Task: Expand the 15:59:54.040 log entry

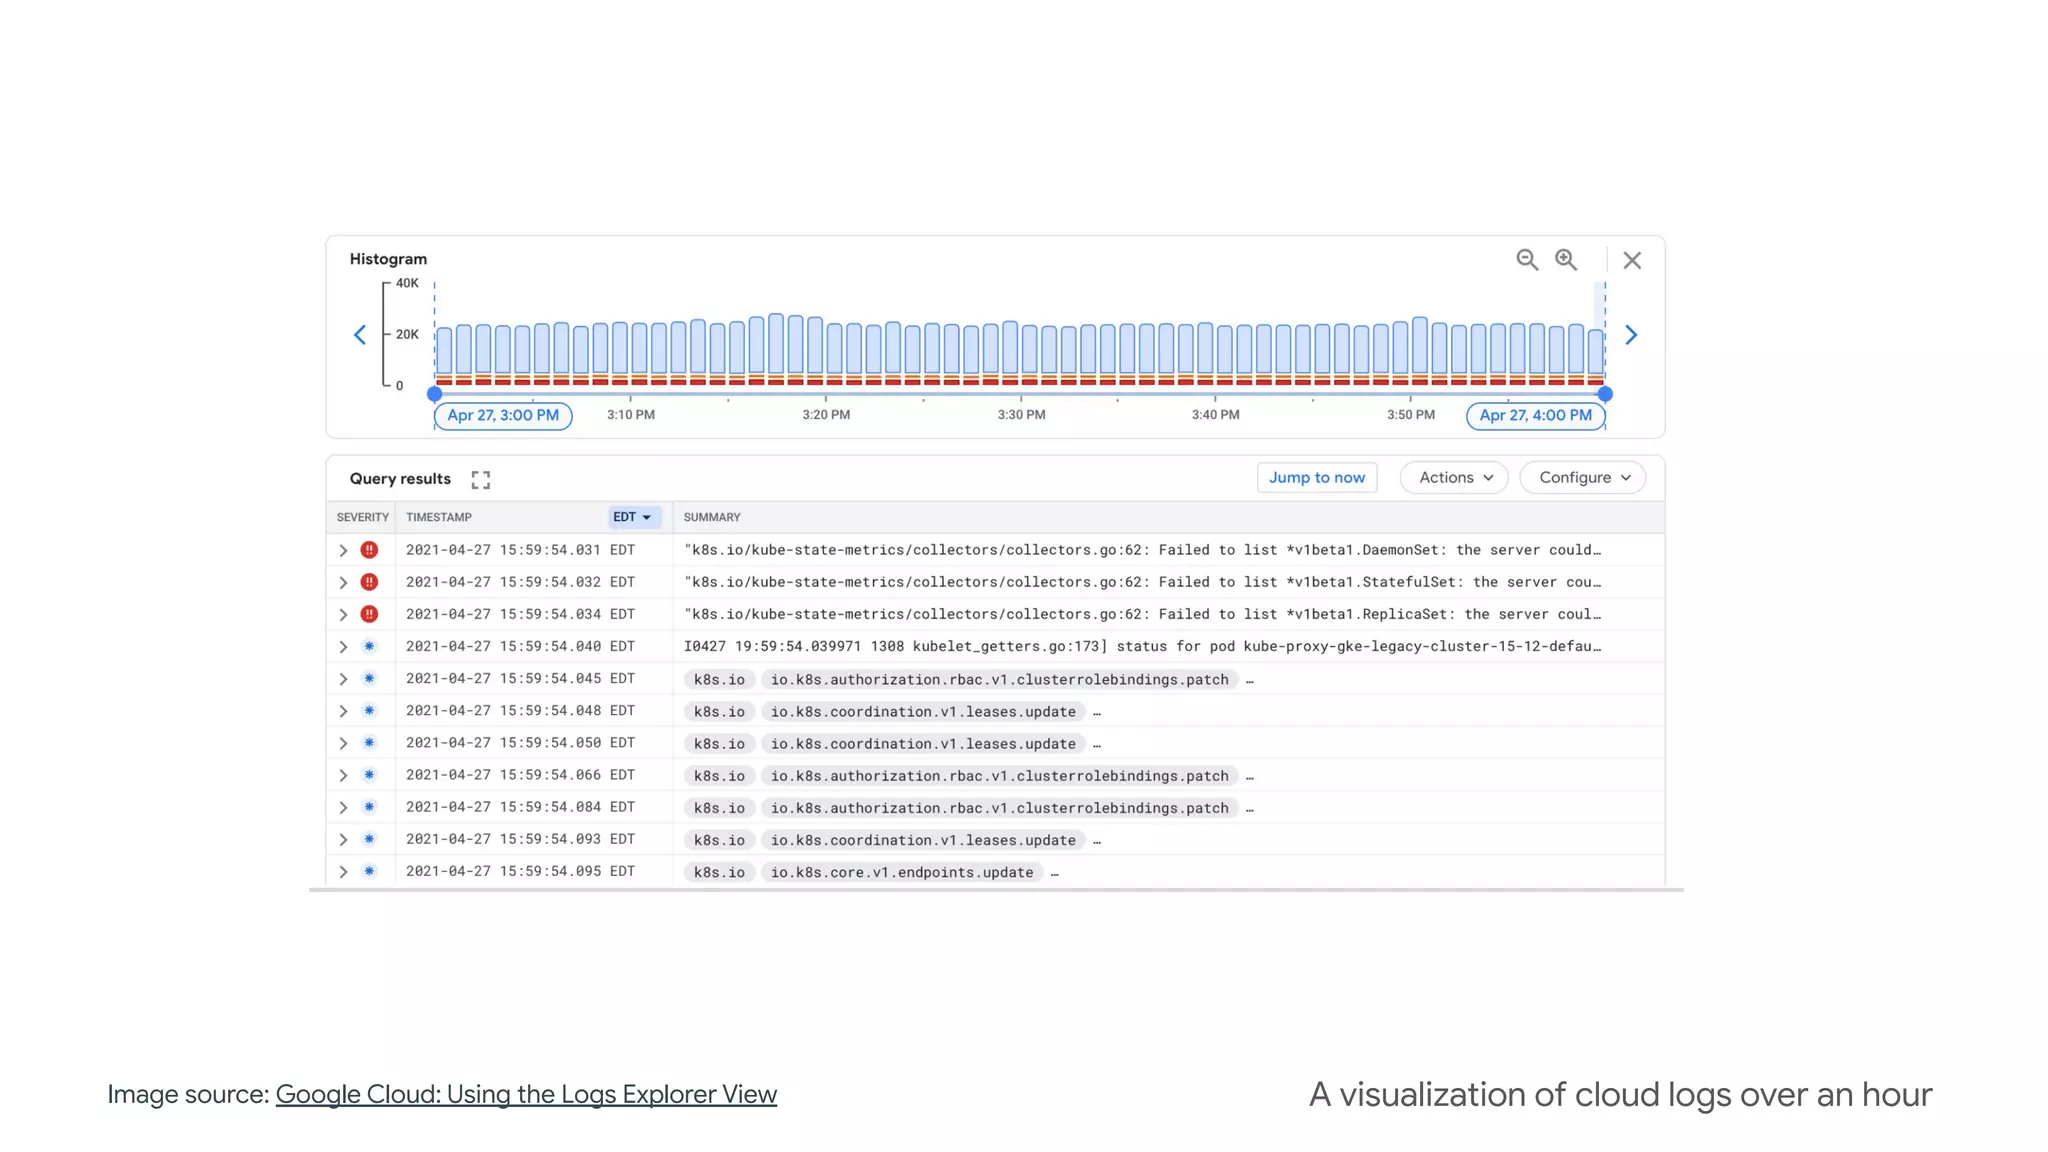Action: 343,647
